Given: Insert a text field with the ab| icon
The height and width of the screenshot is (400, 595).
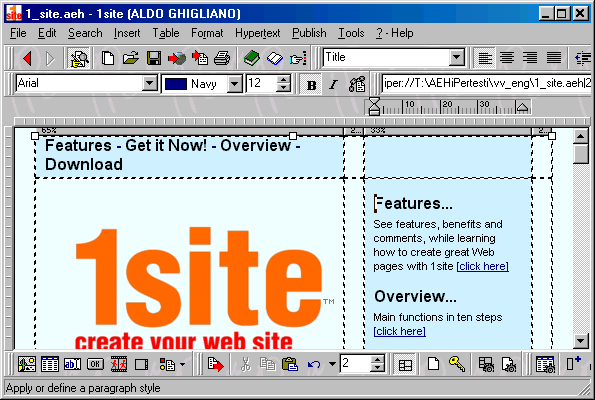Looking at the screenshot, I should pos(72,364).
